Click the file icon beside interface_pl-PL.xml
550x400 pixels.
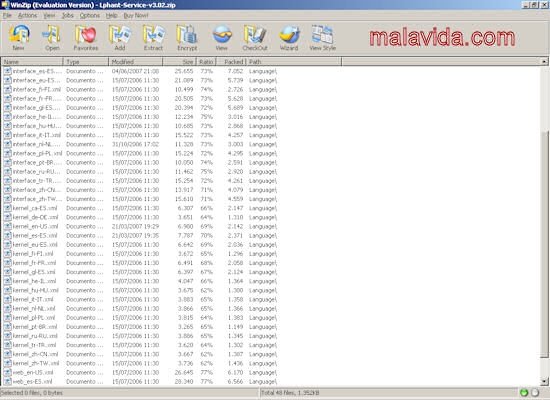[x=7, y=153]
